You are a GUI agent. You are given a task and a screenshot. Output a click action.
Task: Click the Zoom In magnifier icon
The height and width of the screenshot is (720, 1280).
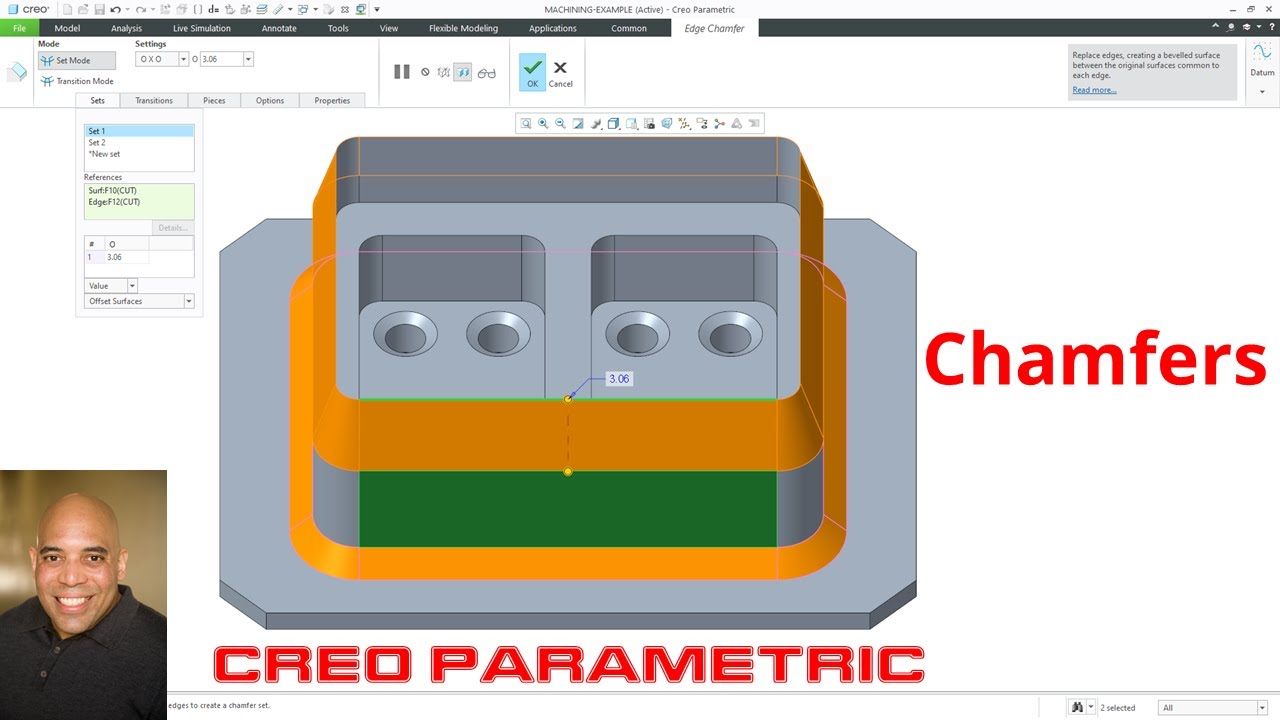[x=543, y=124]
